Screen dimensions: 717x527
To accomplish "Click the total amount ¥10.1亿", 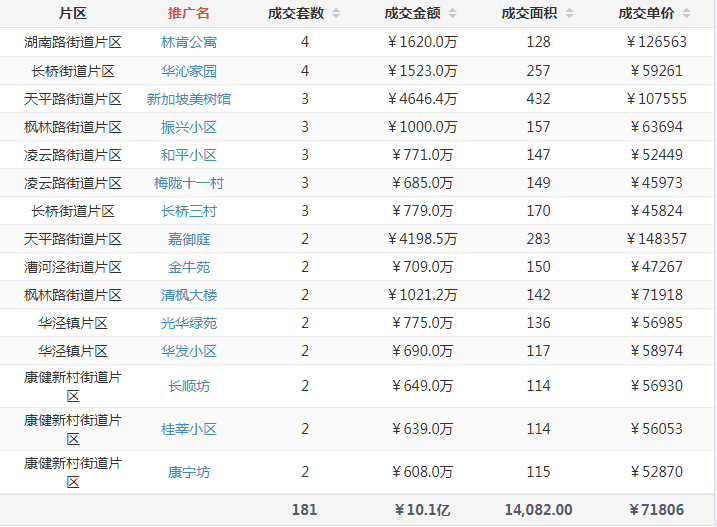I will tap(422, 510).
